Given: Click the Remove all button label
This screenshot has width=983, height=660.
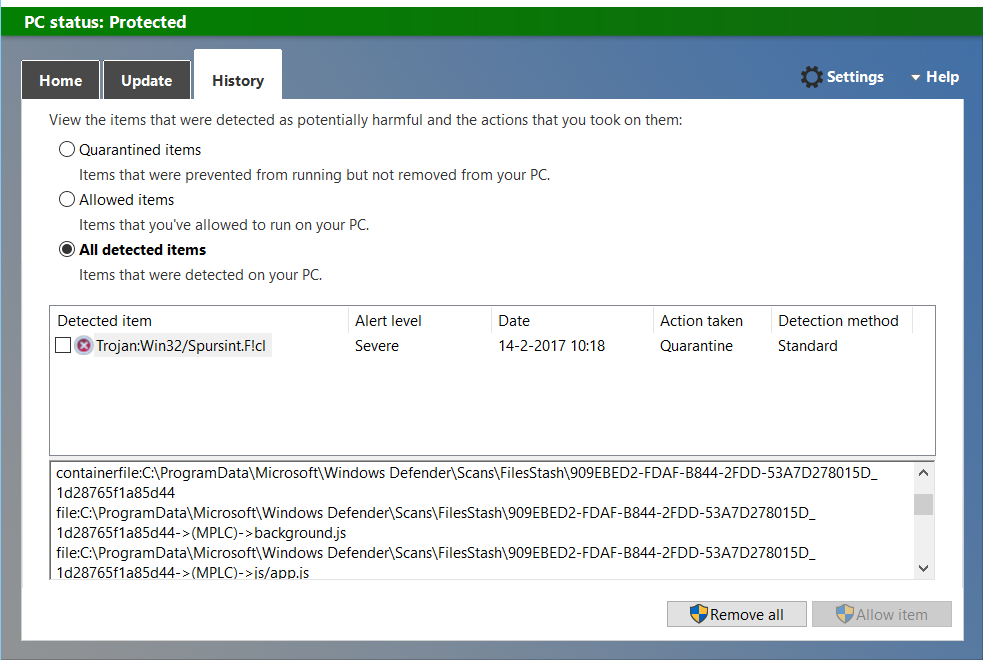Looking at the screenshot, I should click(747, 615).
